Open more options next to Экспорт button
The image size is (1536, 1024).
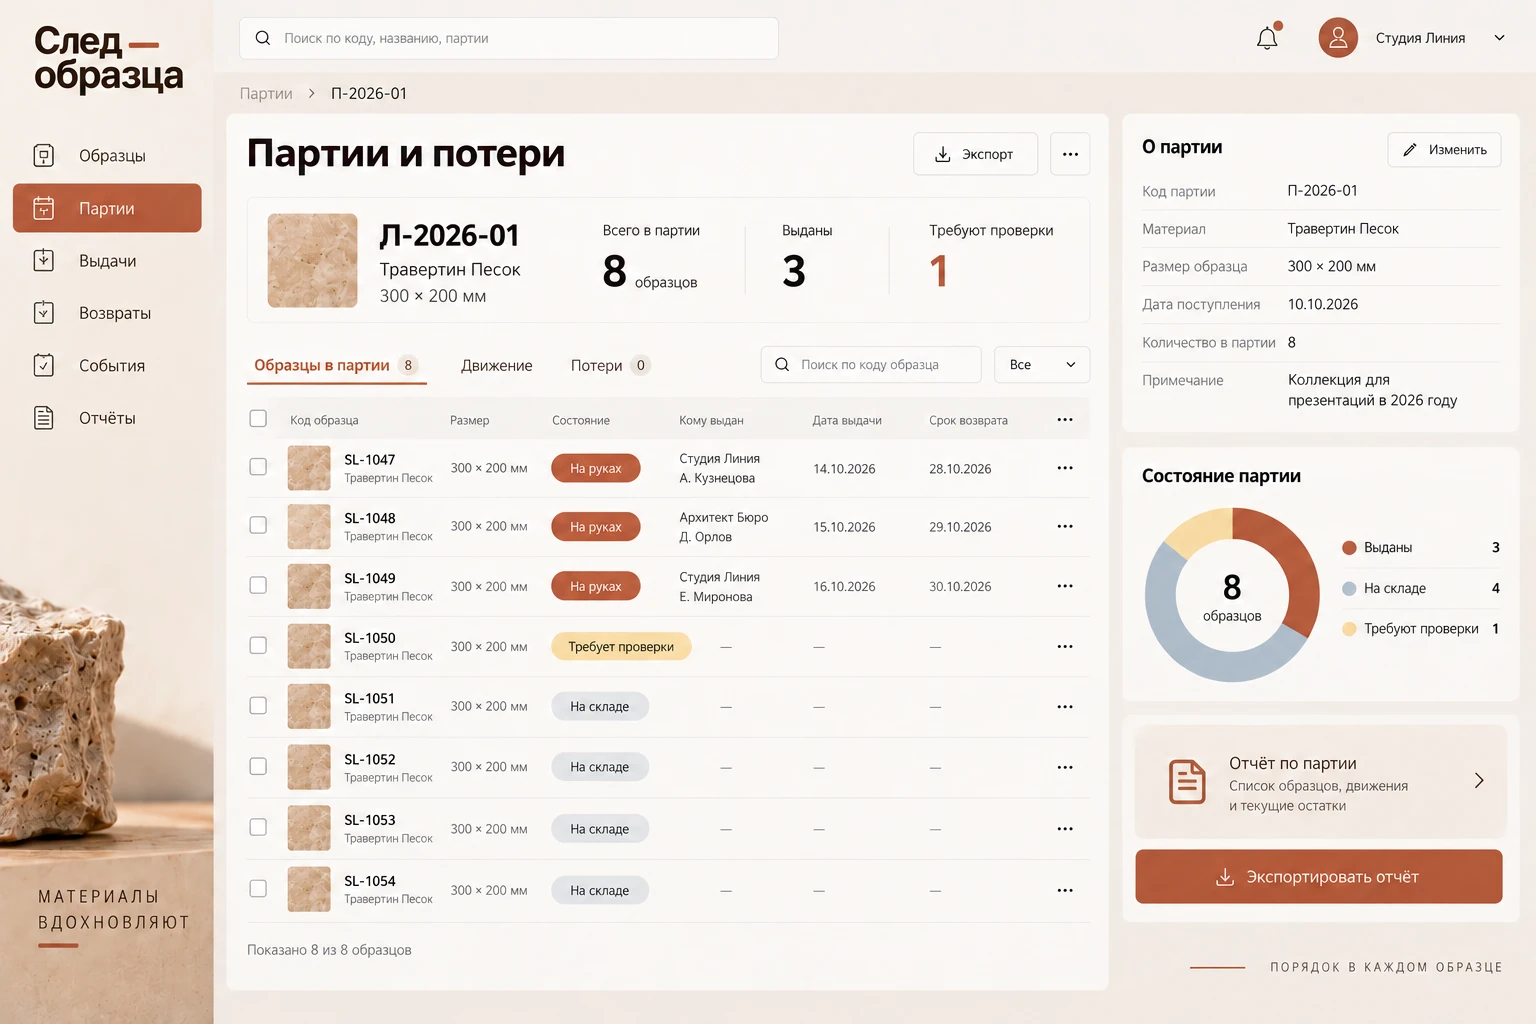[1070, 154]
